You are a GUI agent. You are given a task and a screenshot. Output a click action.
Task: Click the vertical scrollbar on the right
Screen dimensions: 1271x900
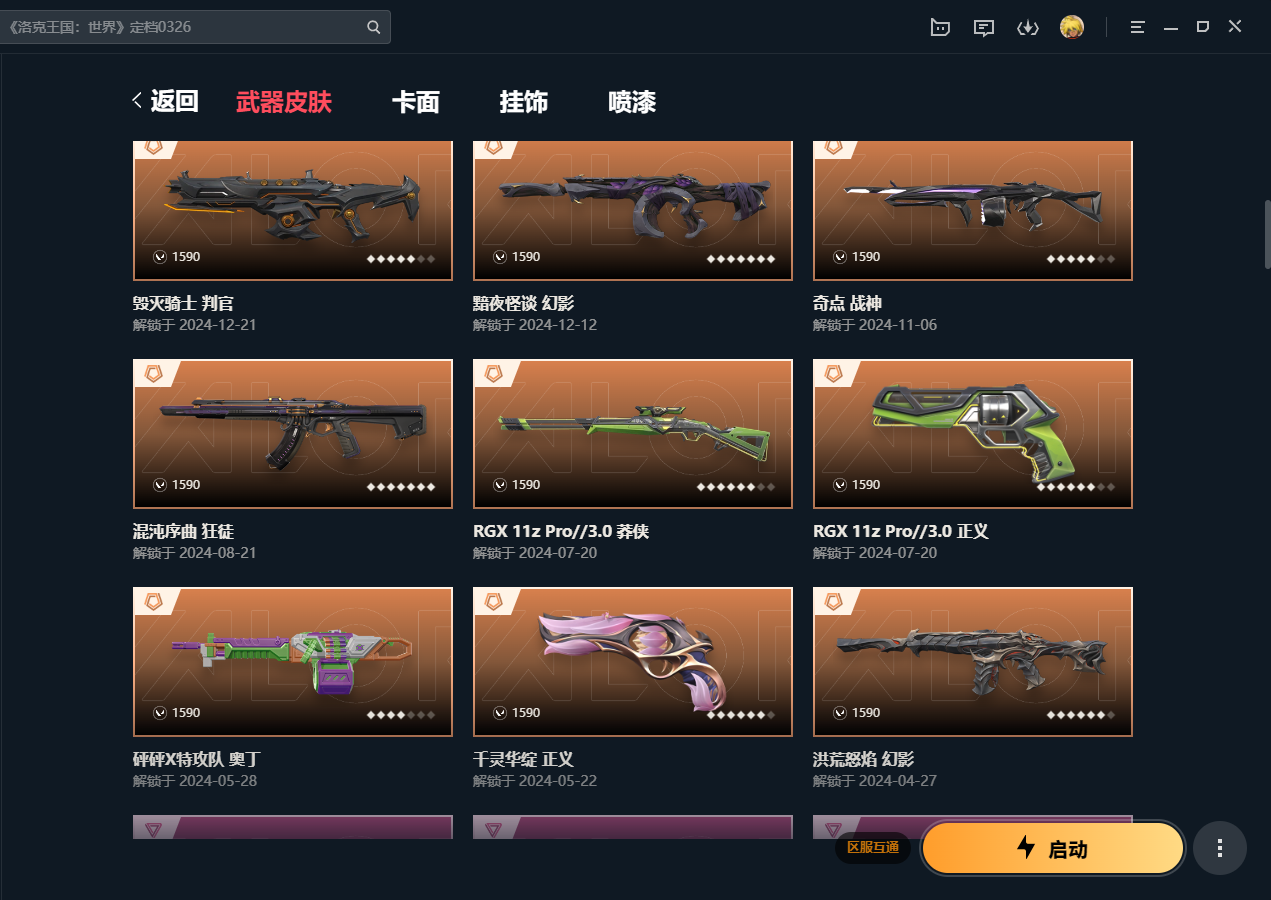[1267, 234]
